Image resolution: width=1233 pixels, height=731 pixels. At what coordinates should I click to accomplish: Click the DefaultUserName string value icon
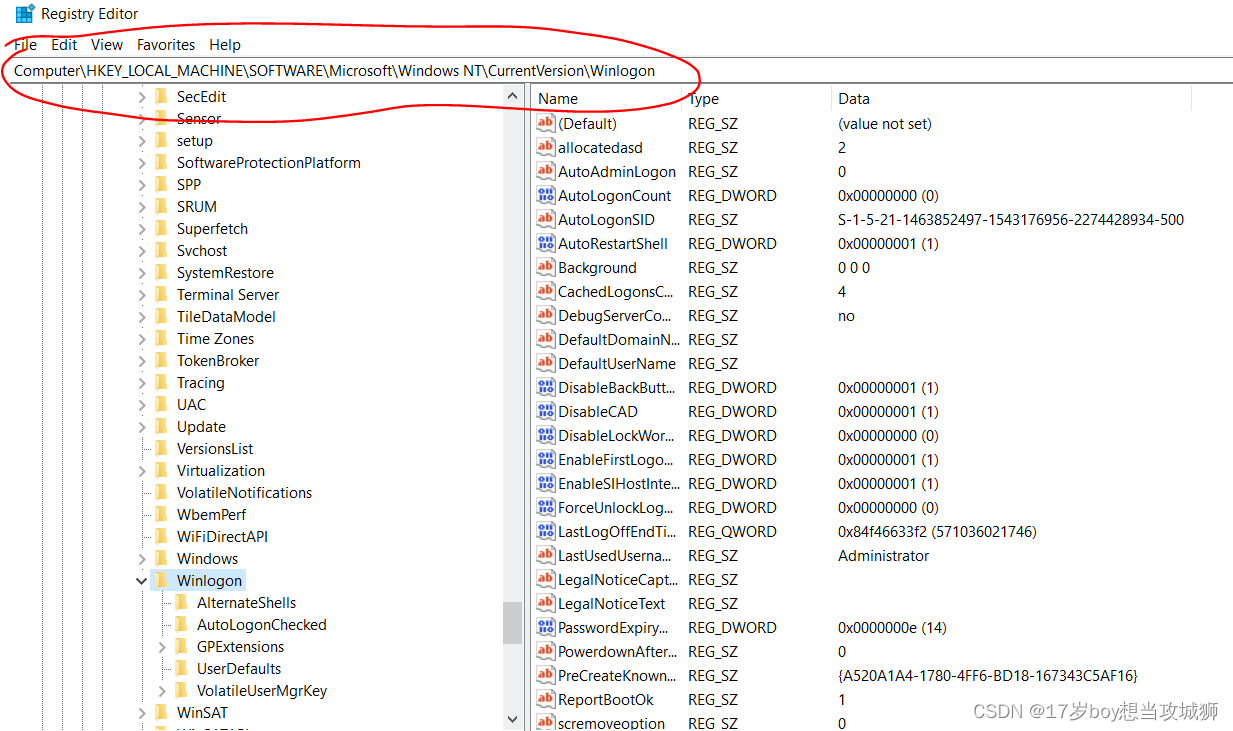coord(545,363)
